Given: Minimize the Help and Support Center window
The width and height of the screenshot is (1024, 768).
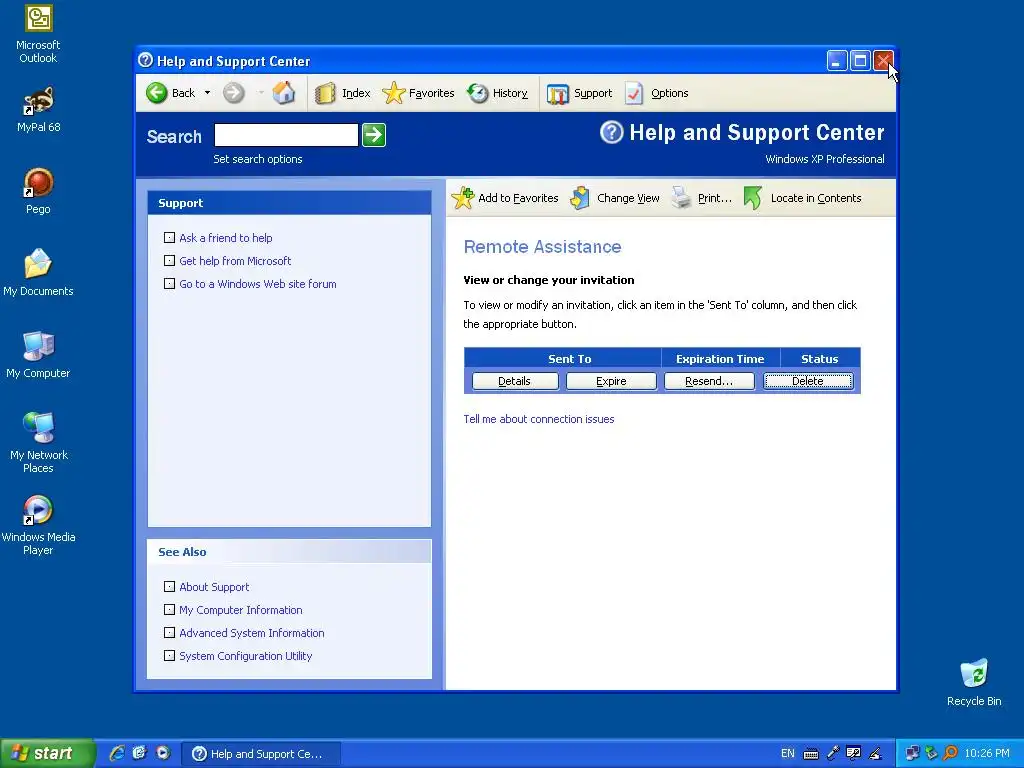Looking at the screenshot, I should 837,61.
